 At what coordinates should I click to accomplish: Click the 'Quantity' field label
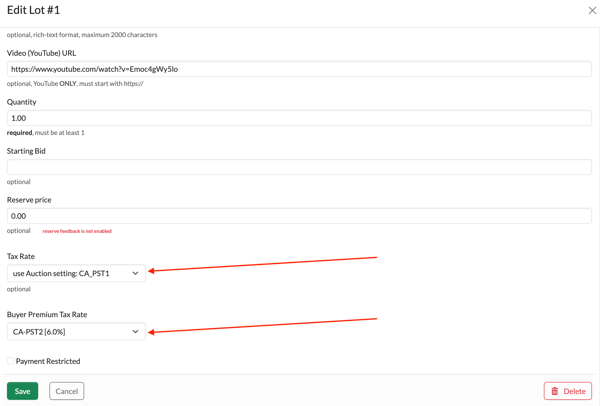coord(21,102)
